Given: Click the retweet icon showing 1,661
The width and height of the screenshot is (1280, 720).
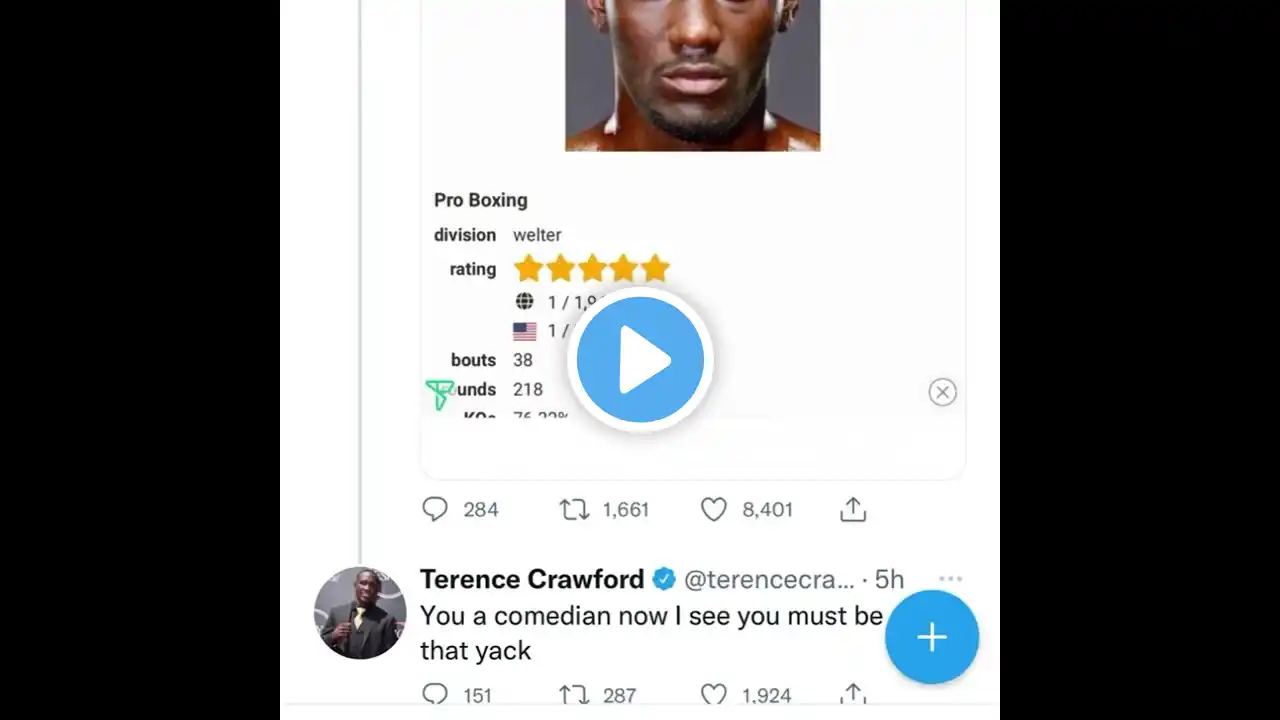Looking at the screenshot, I should click(x=574, y=510).
